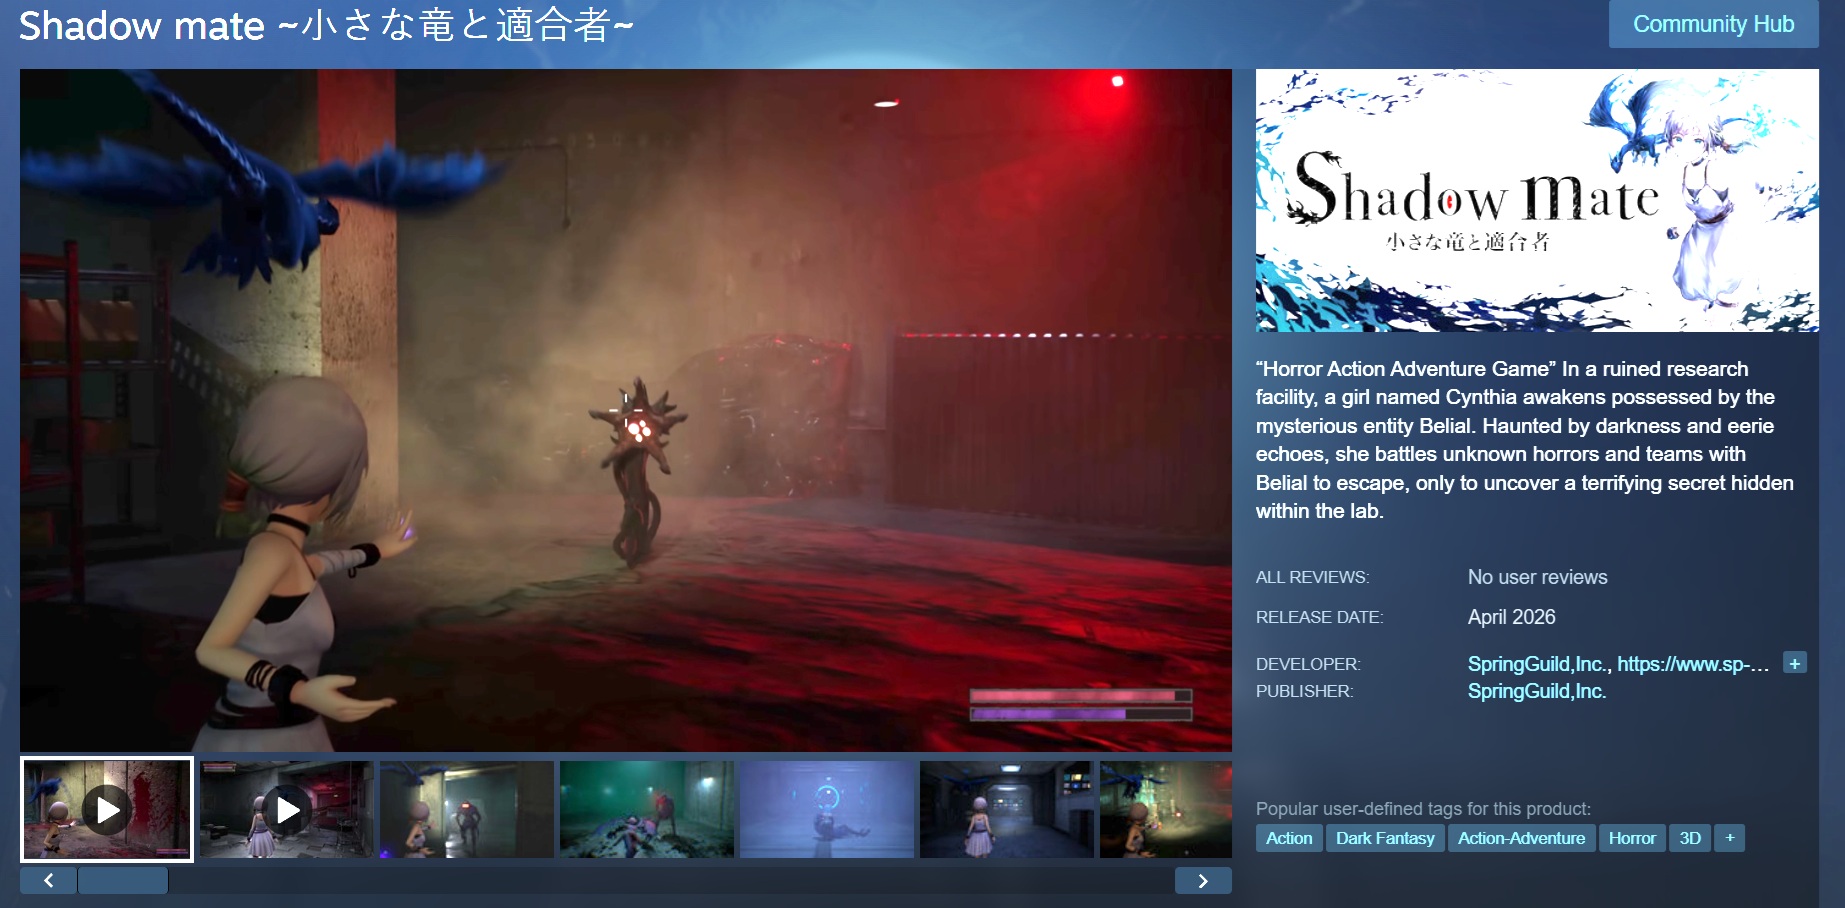Click the Shadow Mate header capsule image
This screenshot has width=1845, height=908.
pyautogui.click(x=1537, y=200)
